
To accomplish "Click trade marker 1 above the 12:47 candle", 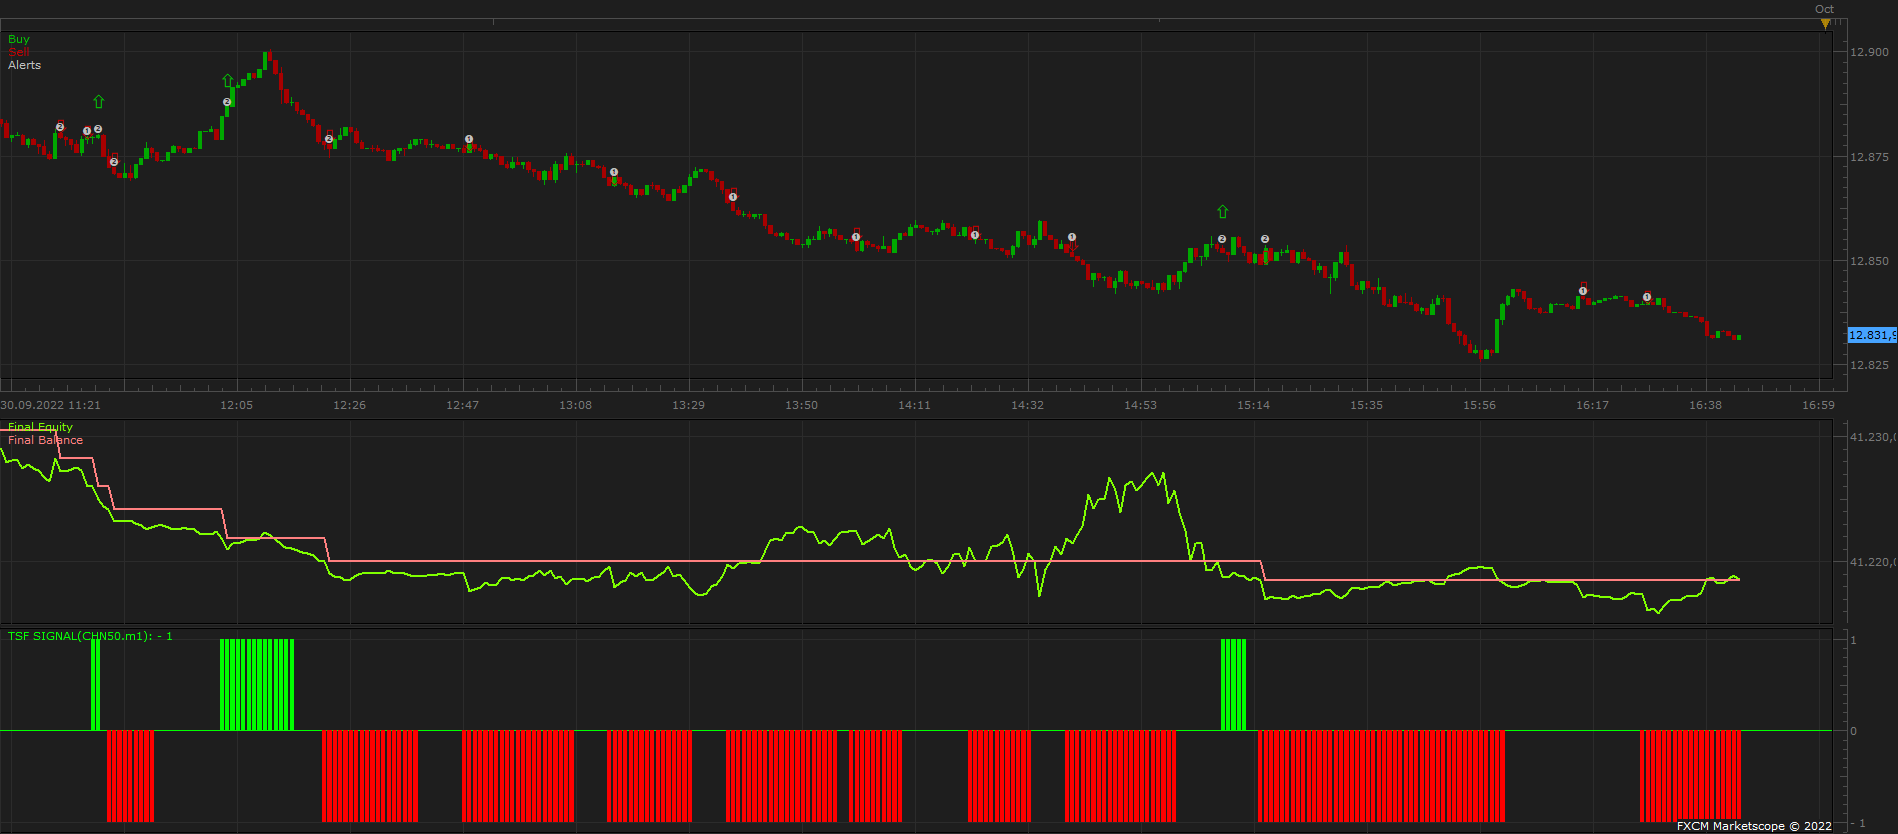I will (469, 139).
